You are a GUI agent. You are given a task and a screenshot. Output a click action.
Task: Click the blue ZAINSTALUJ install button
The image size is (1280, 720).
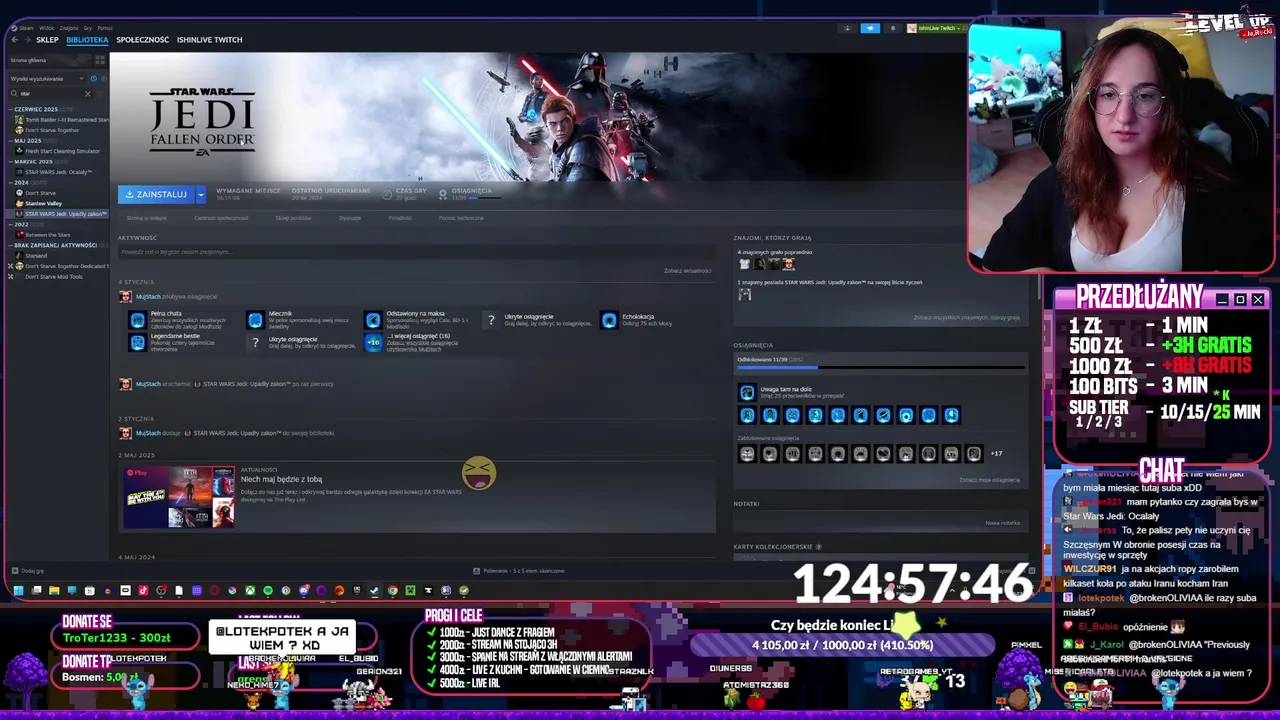tap(157, 194)
